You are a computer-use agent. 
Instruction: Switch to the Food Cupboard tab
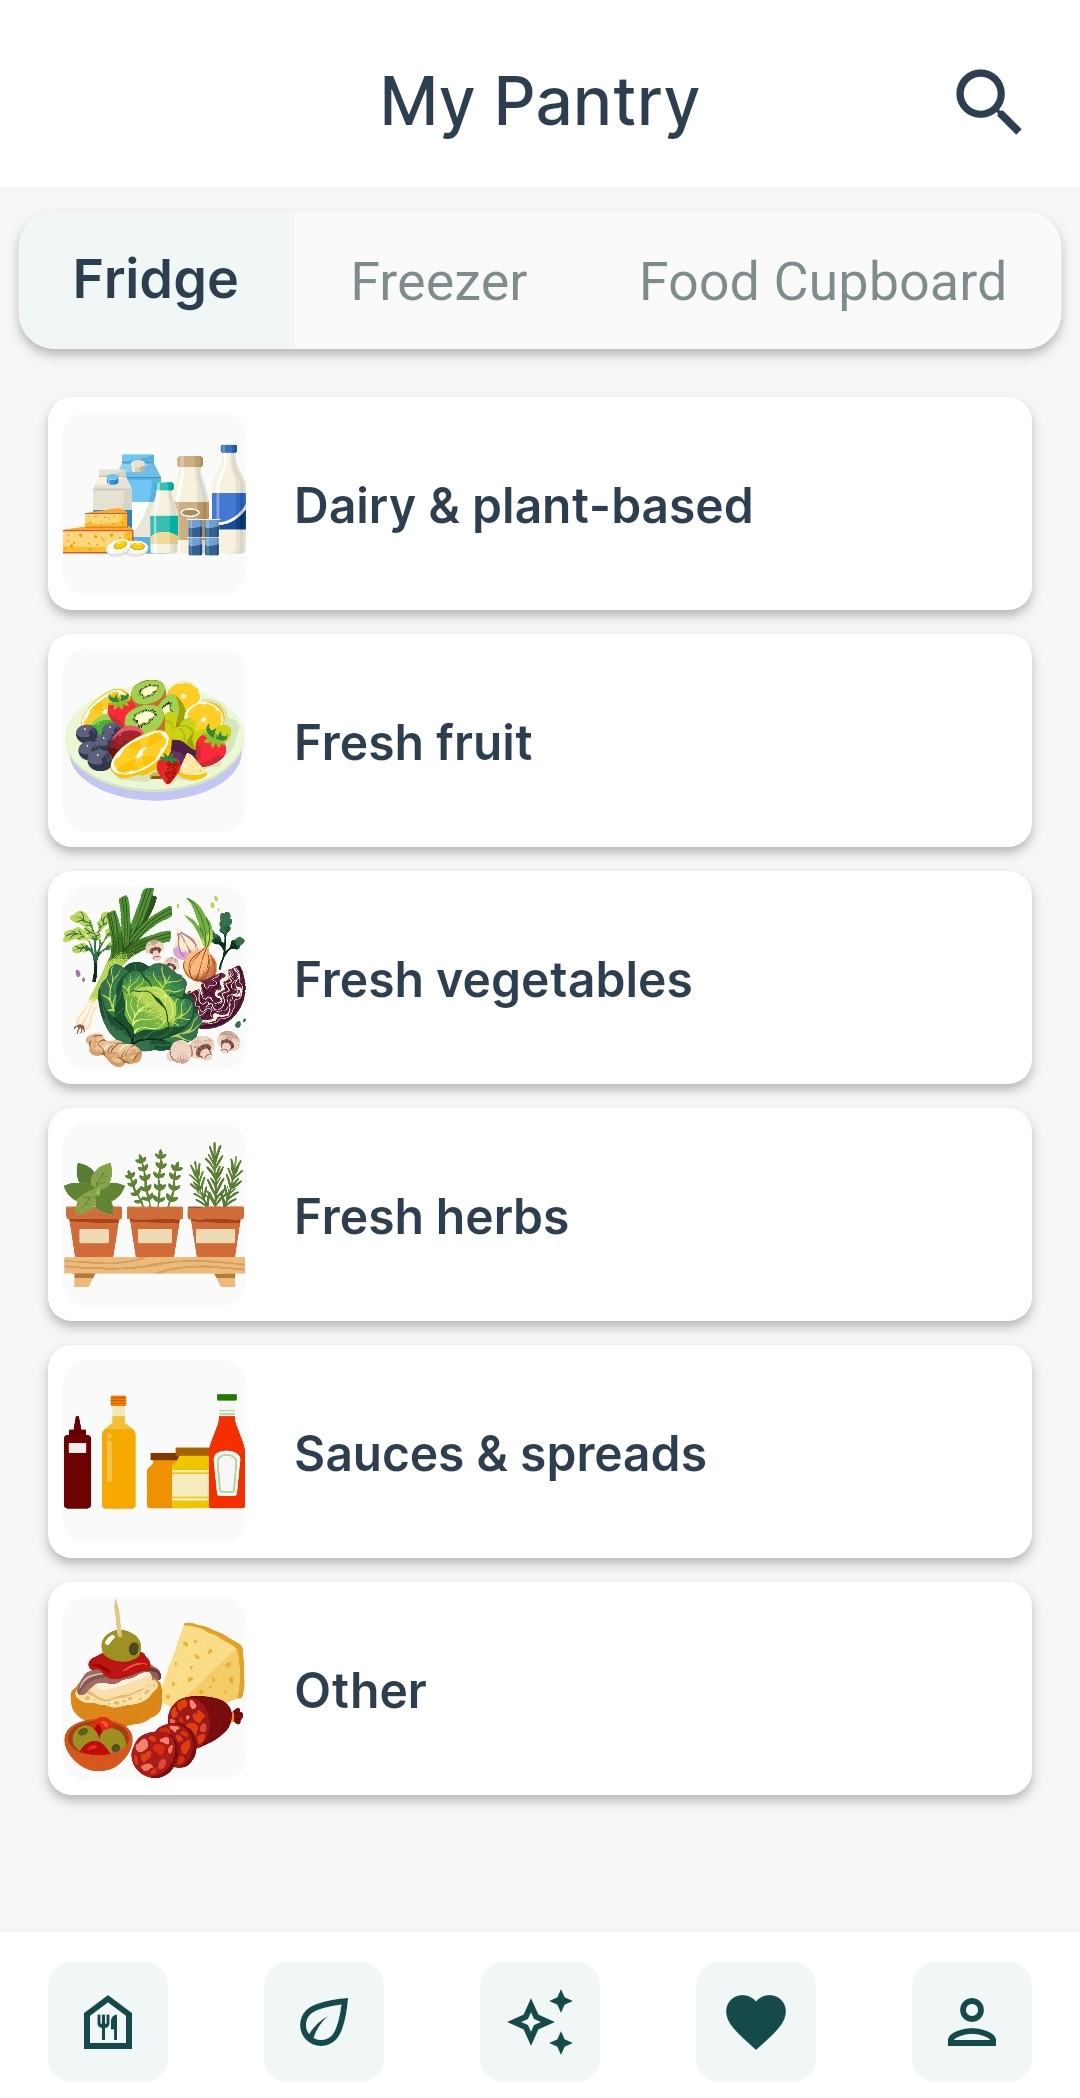click(822, 281)
